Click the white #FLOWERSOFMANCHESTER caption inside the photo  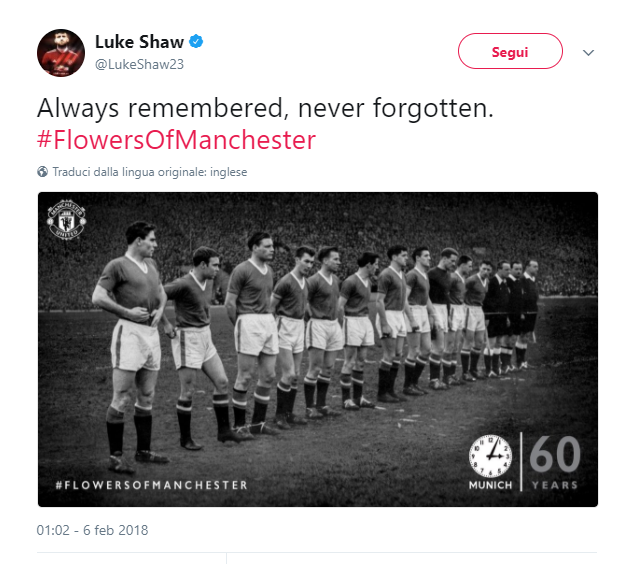(x=151, y=485)
